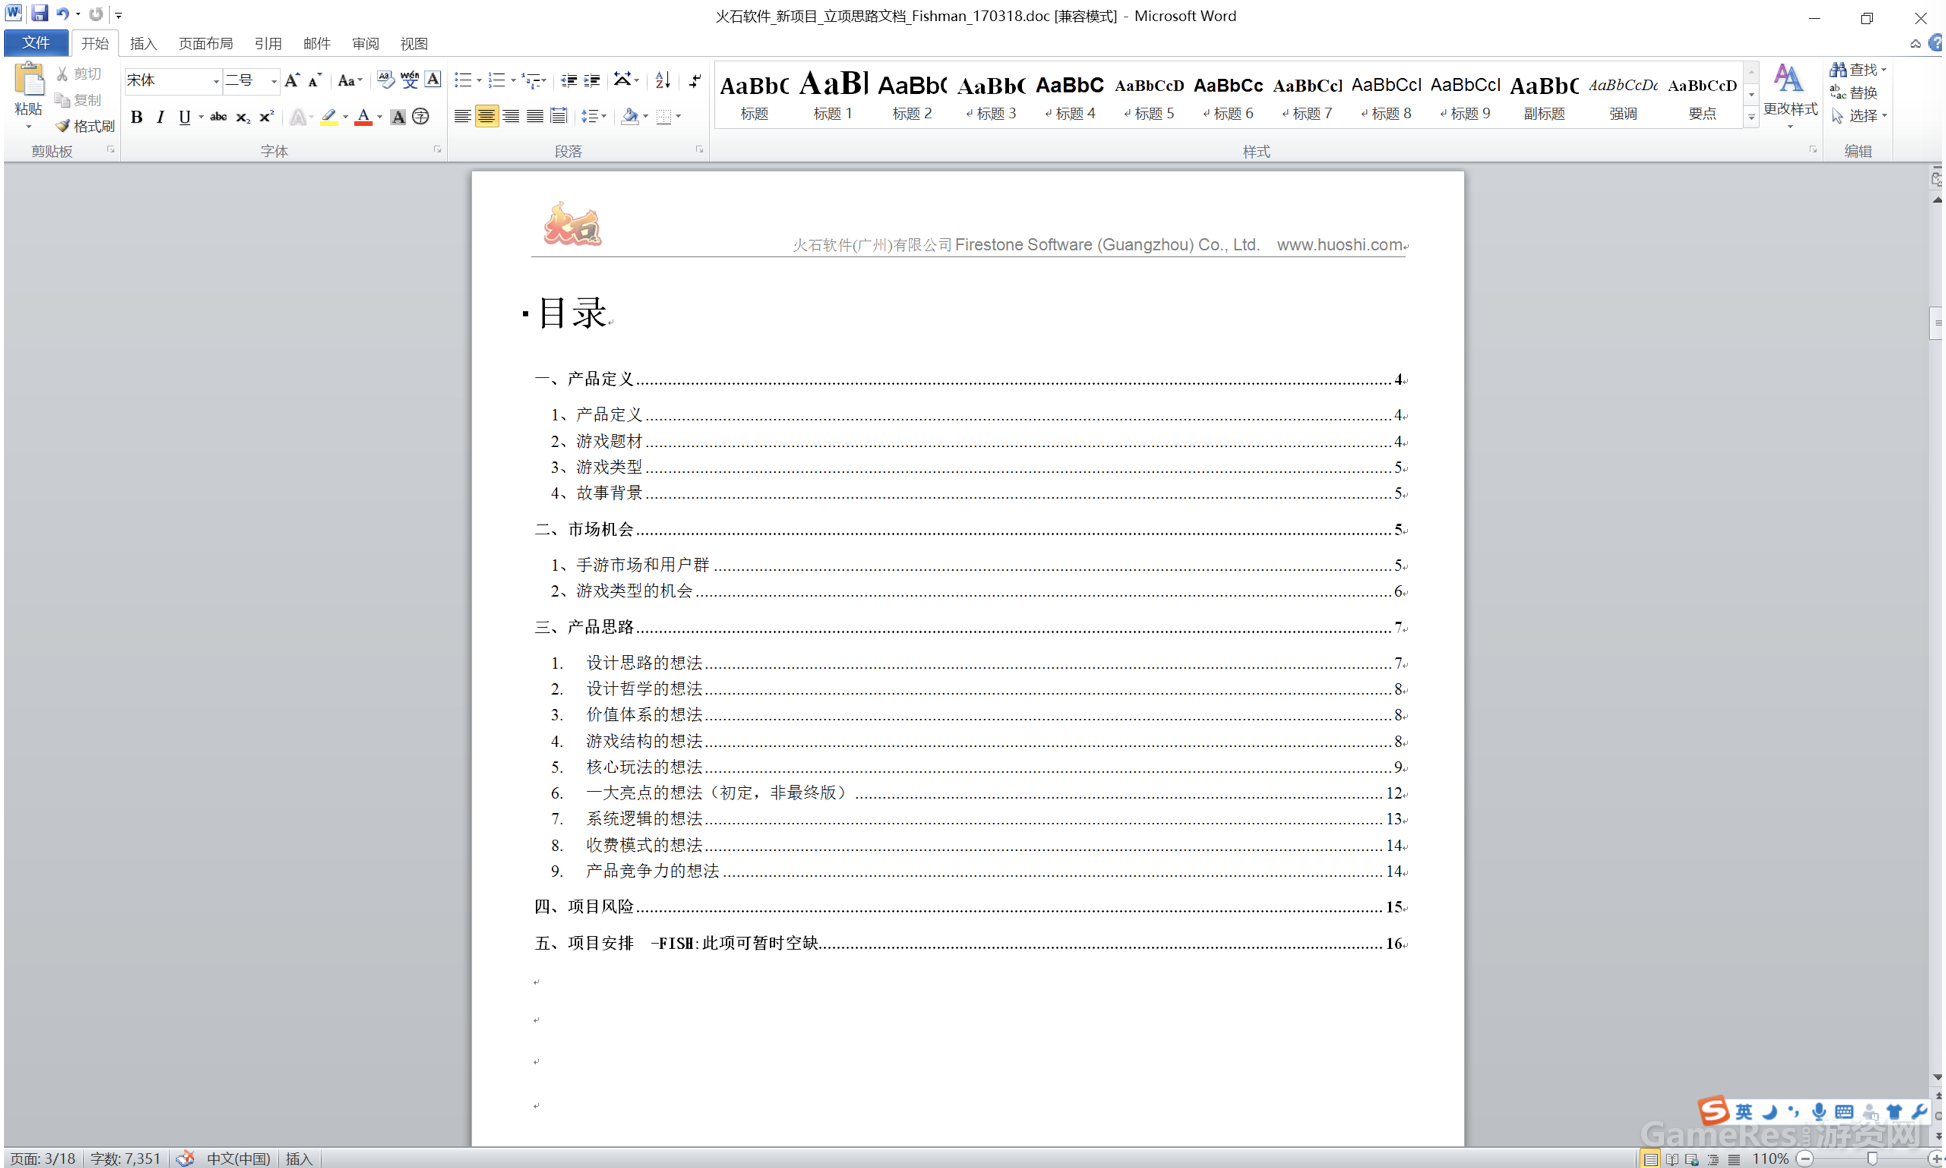Click red font color button
Screen dimensions: 1946x1168
364,117
